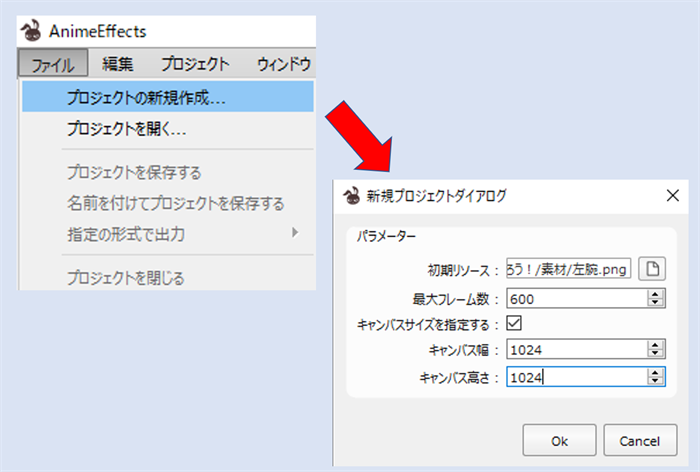Decrease 最大フレーム数 with down arrow
This screenshot has width=700, height=472.
tap(655, 303)
